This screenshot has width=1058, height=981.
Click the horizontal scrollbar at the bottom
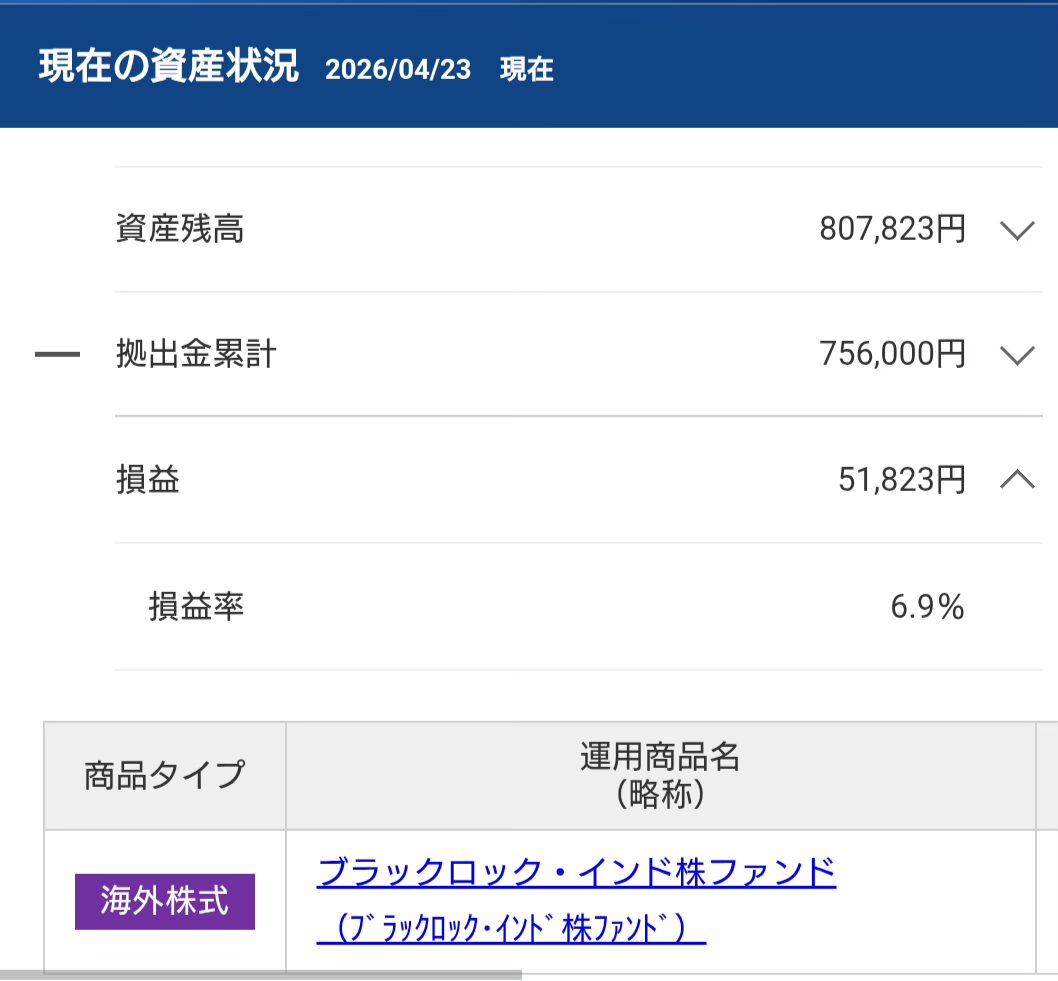260,974
